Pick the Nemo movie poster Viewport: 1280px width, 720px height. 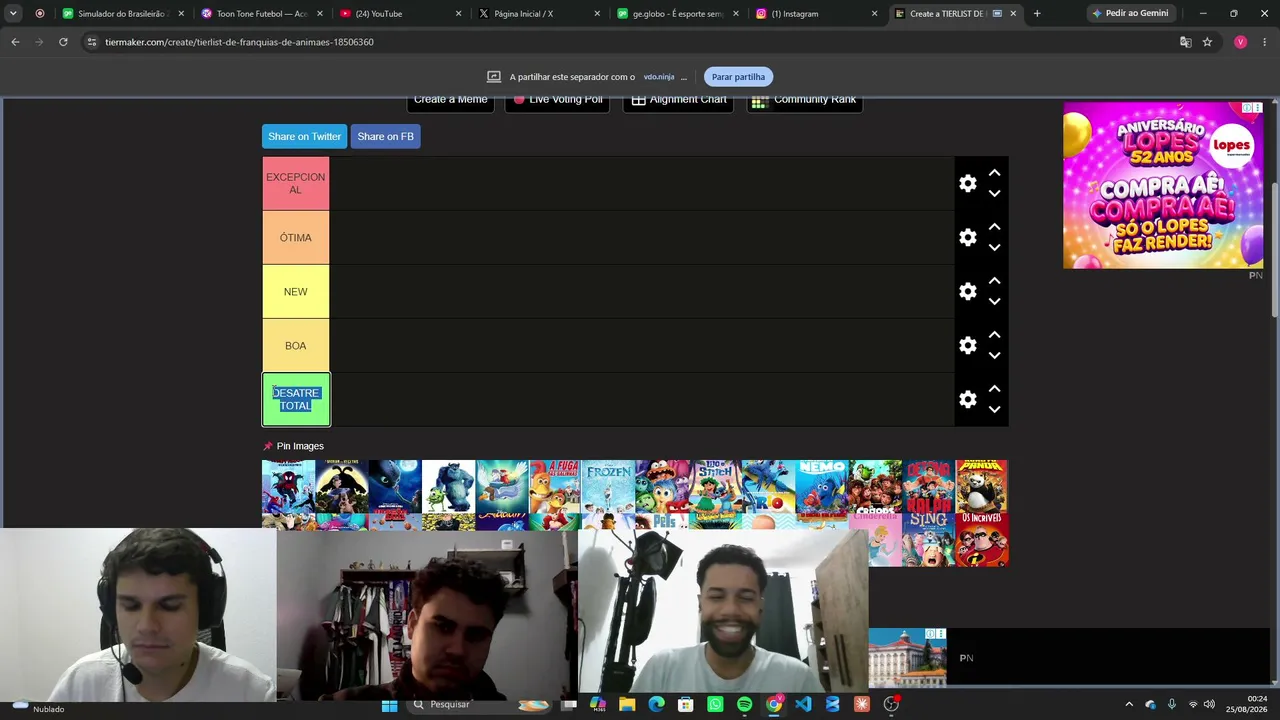click(x=822, y=486)
